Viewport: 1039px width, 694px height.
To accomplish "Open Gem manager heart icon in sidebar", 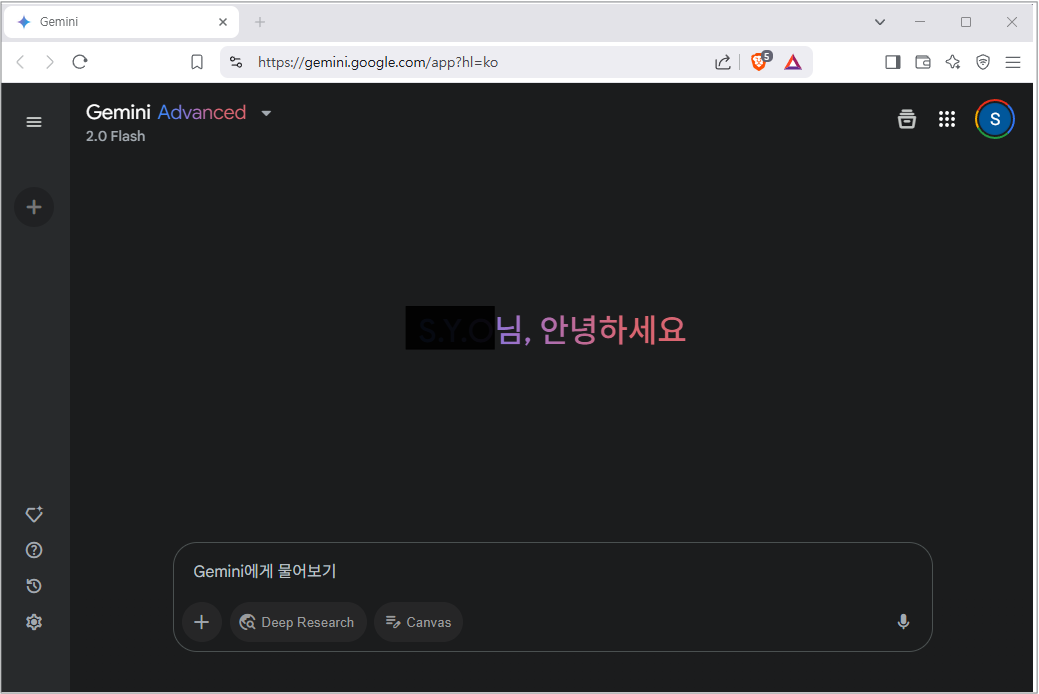I will coord(34,514).
